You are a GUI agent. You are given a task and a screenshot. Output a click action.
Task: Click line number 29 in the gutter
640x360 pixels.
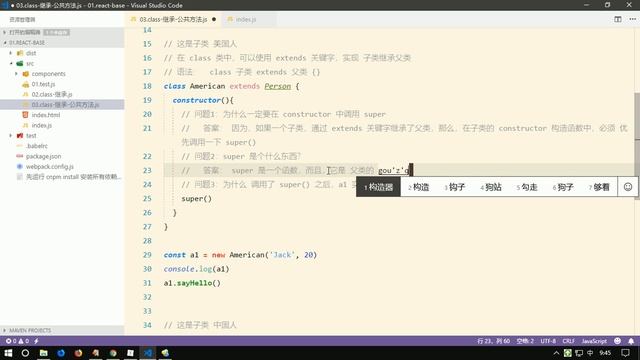click(x=147, y=255)
